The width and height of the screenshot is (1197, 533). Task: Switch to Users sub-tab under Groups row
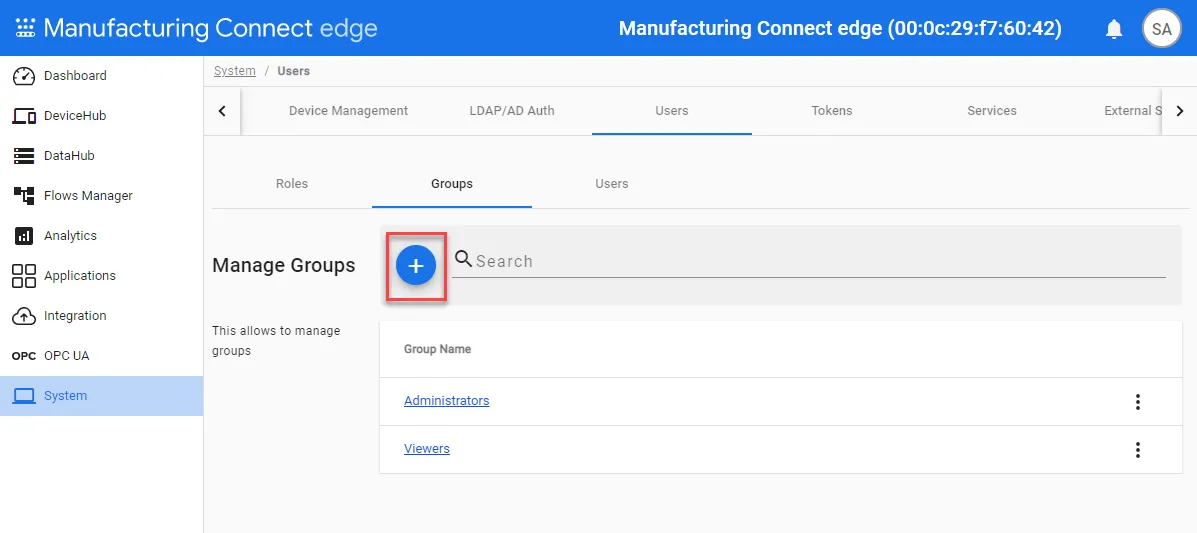(611, 184)
